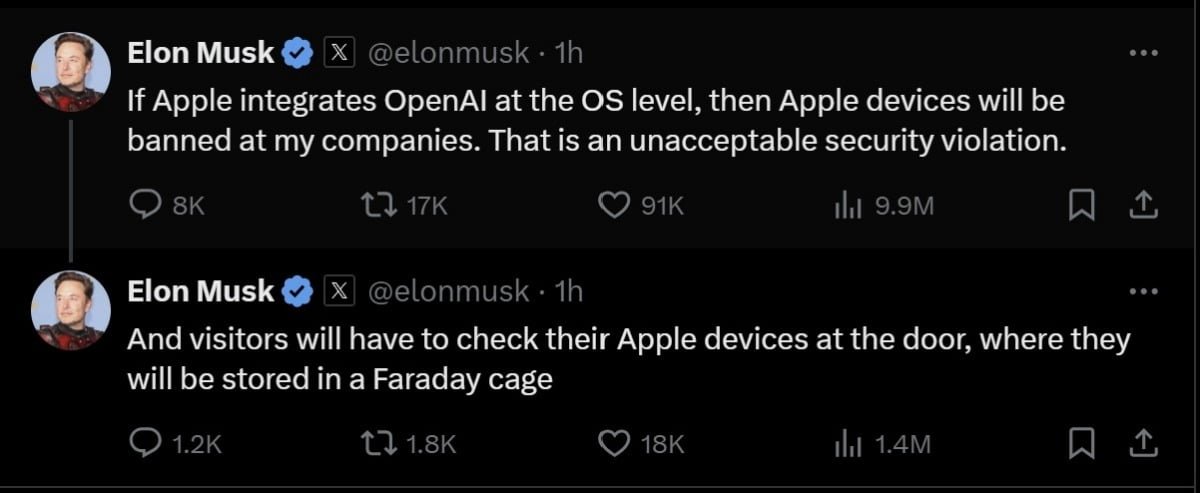1200x493 pixels.
Task: Bookmark the Faraday cage tweet
Action: [1081, 443]
